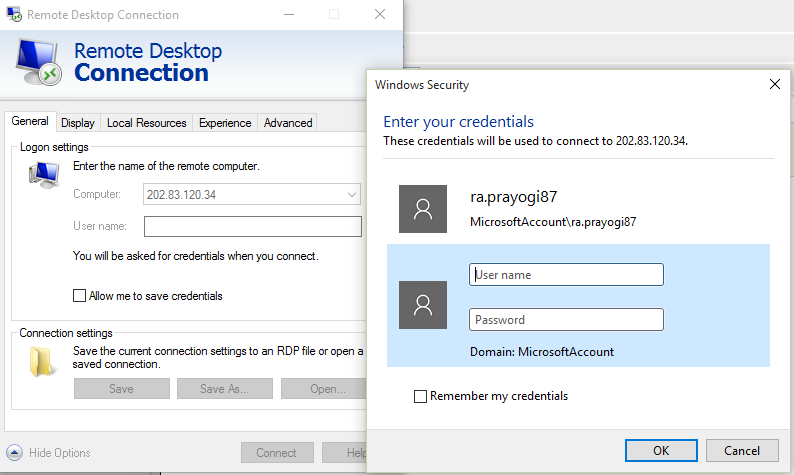
Task: Close the Windows Security dialog
Action: 774,85
